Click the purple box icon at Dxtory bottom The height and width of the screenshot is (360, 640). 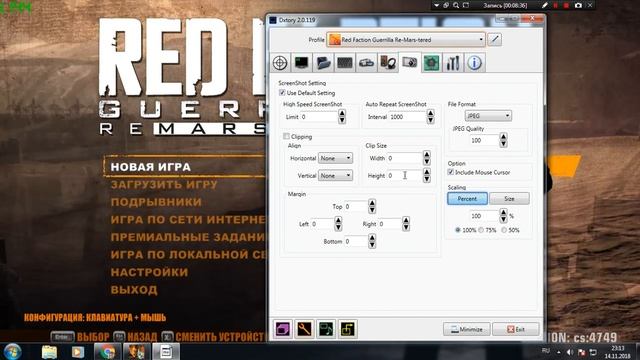[x=283, y=329]
